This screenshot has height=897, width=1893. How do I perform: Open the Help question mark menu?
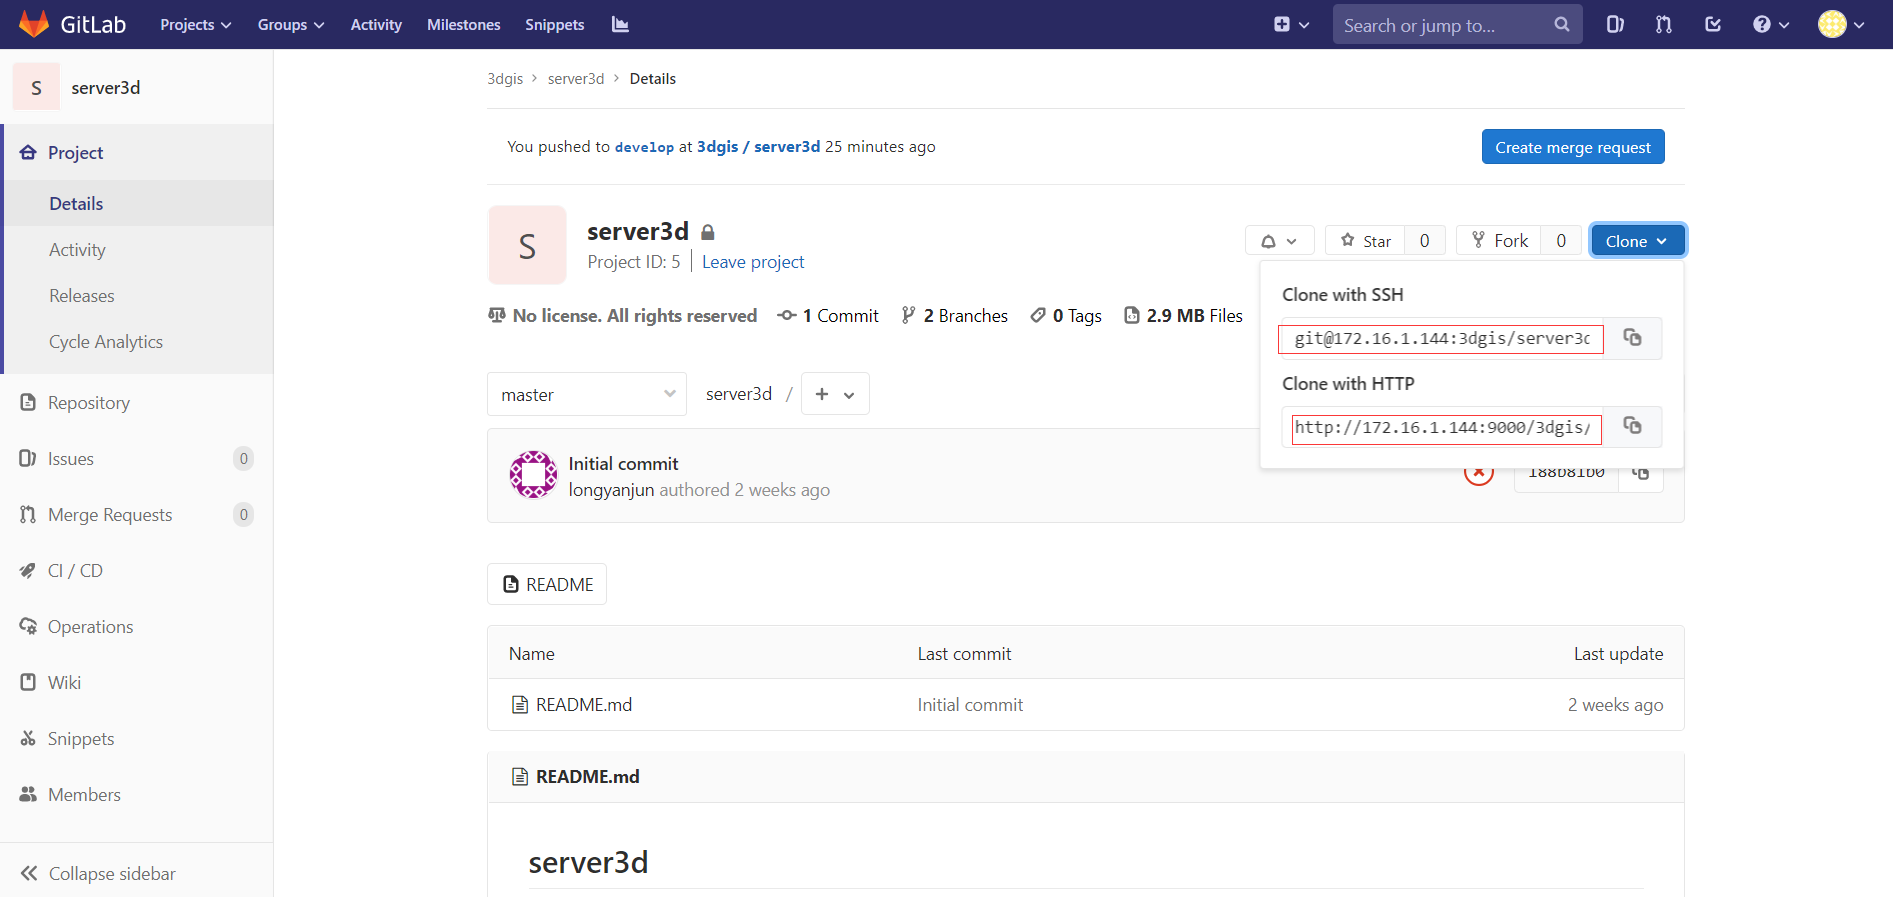1771,24
